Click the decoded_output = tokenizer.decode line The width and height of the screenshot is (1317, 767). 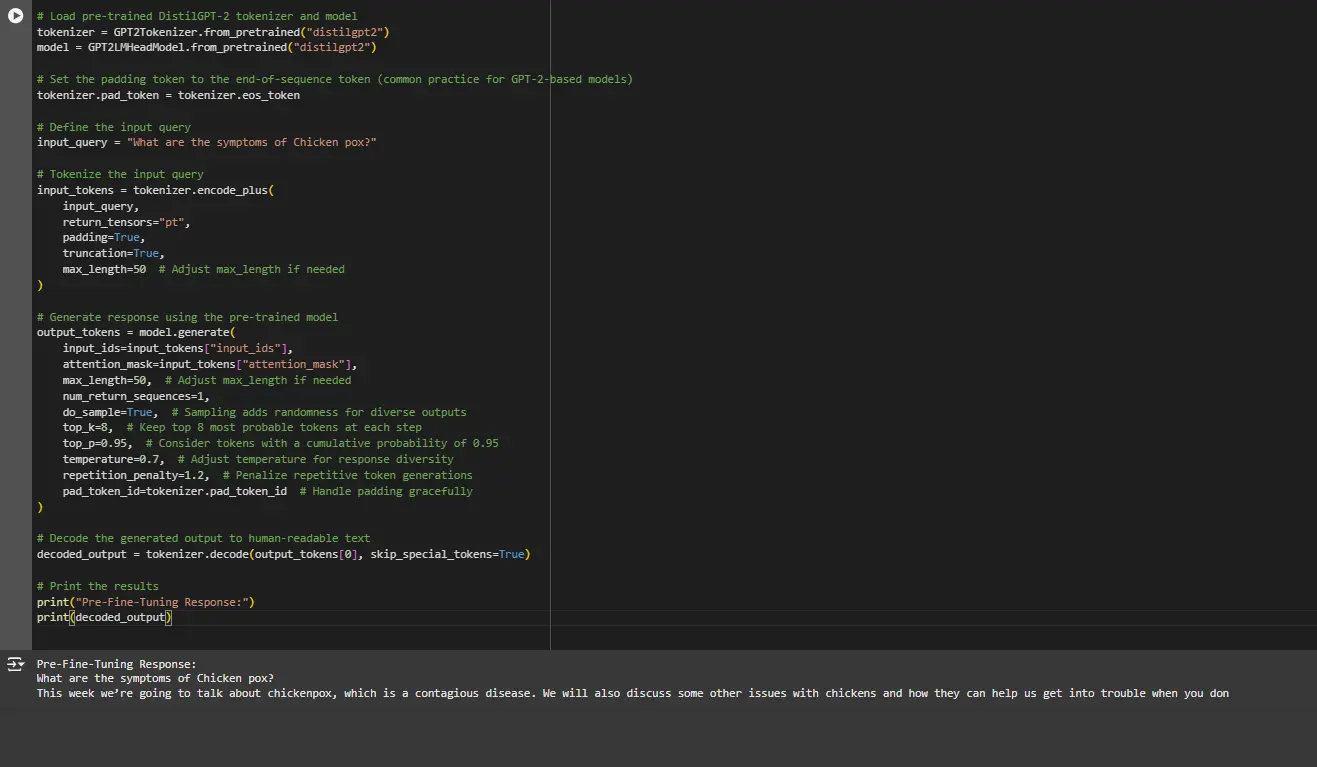point(283,555)
